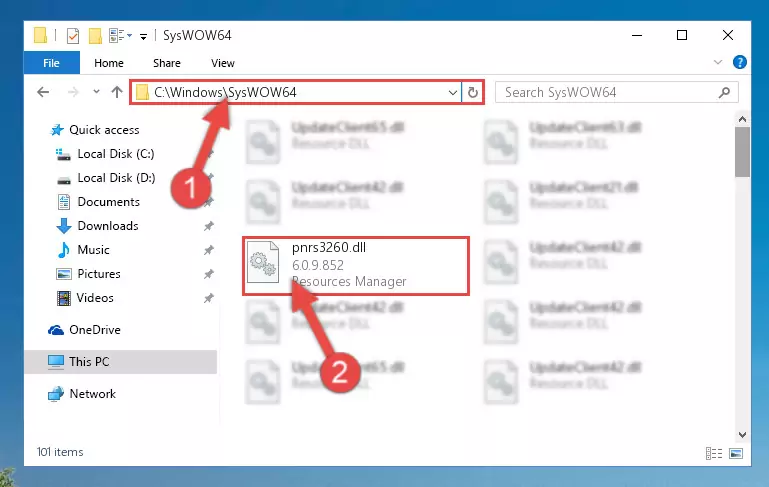Switch to the Home ribbon tab
Screen dimensions: 769x487
coord(109,63)
